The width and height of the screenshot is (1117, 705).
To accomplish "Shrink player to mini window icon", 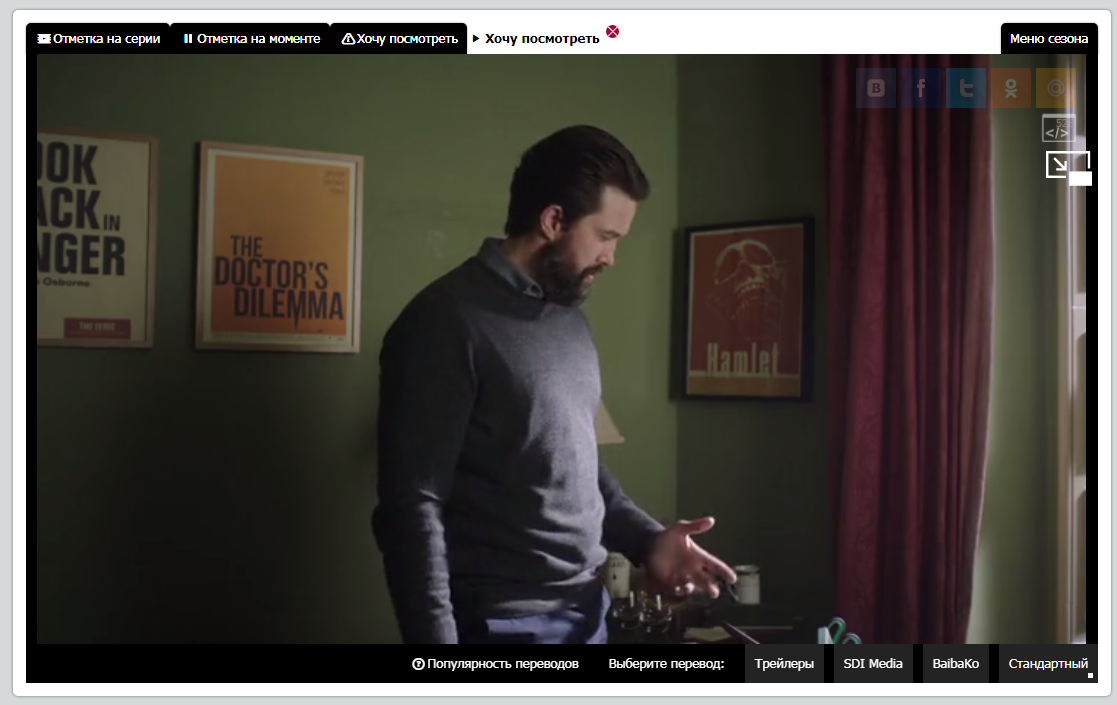I will click(x=1068, y=168).
